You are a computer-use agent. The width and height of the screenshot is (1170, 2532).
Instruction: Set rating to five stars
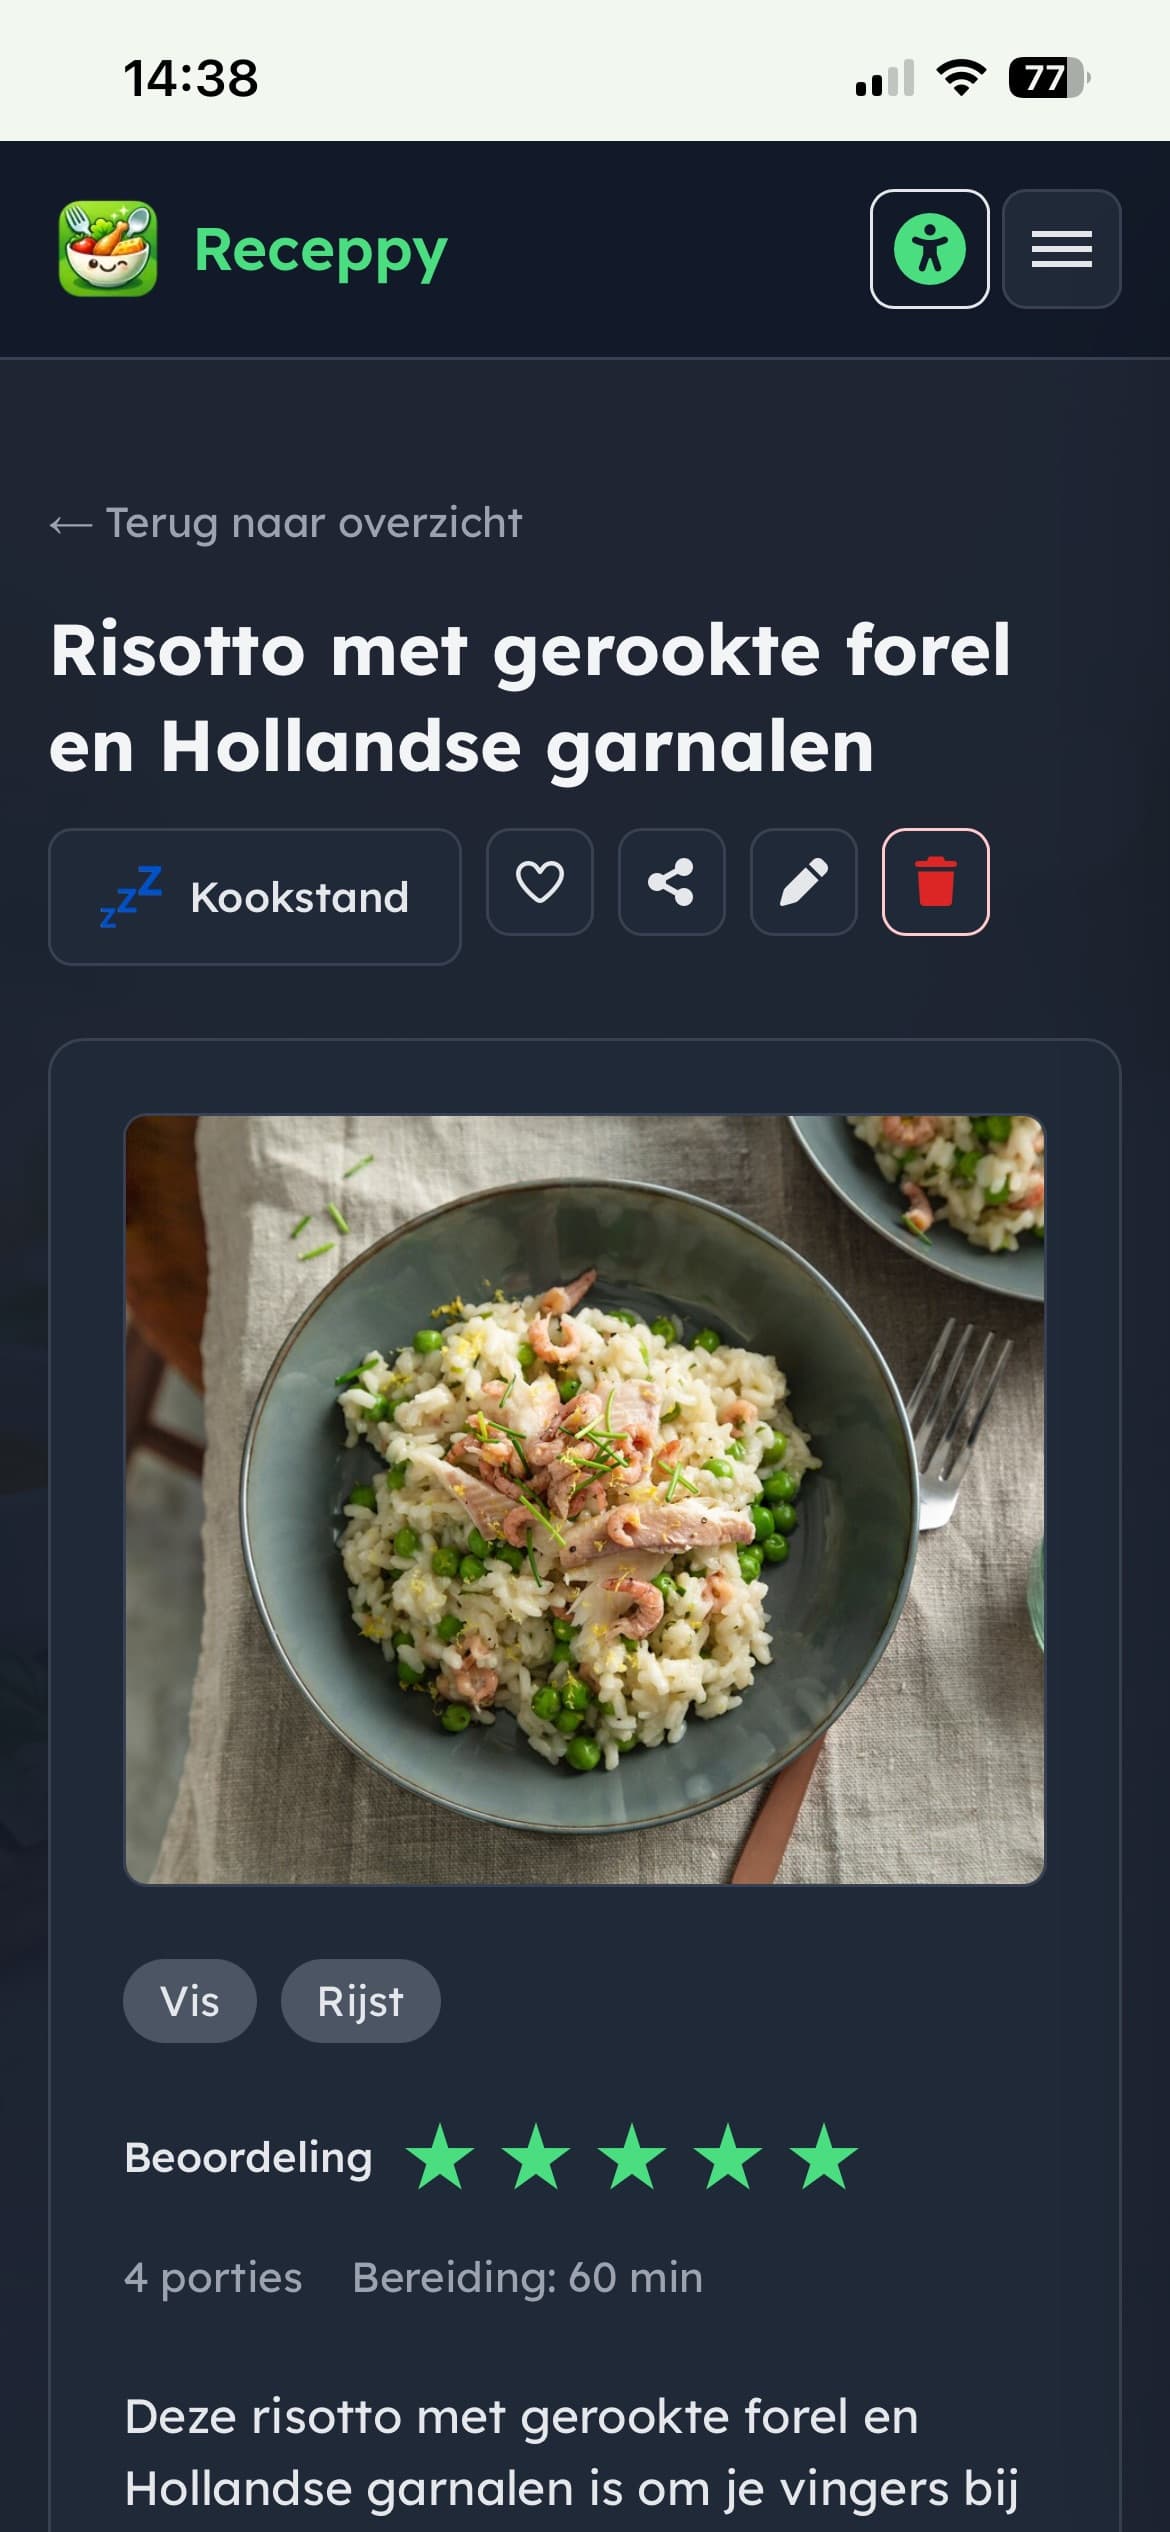[824, 2158]
